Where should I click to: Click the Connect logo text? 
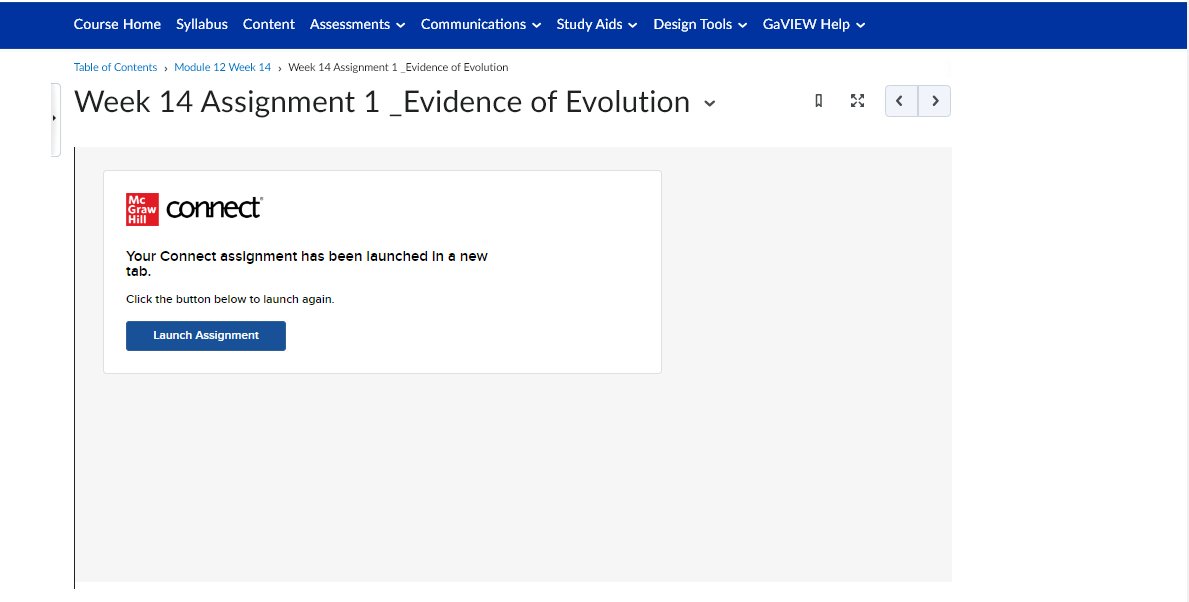click(214, 208)
